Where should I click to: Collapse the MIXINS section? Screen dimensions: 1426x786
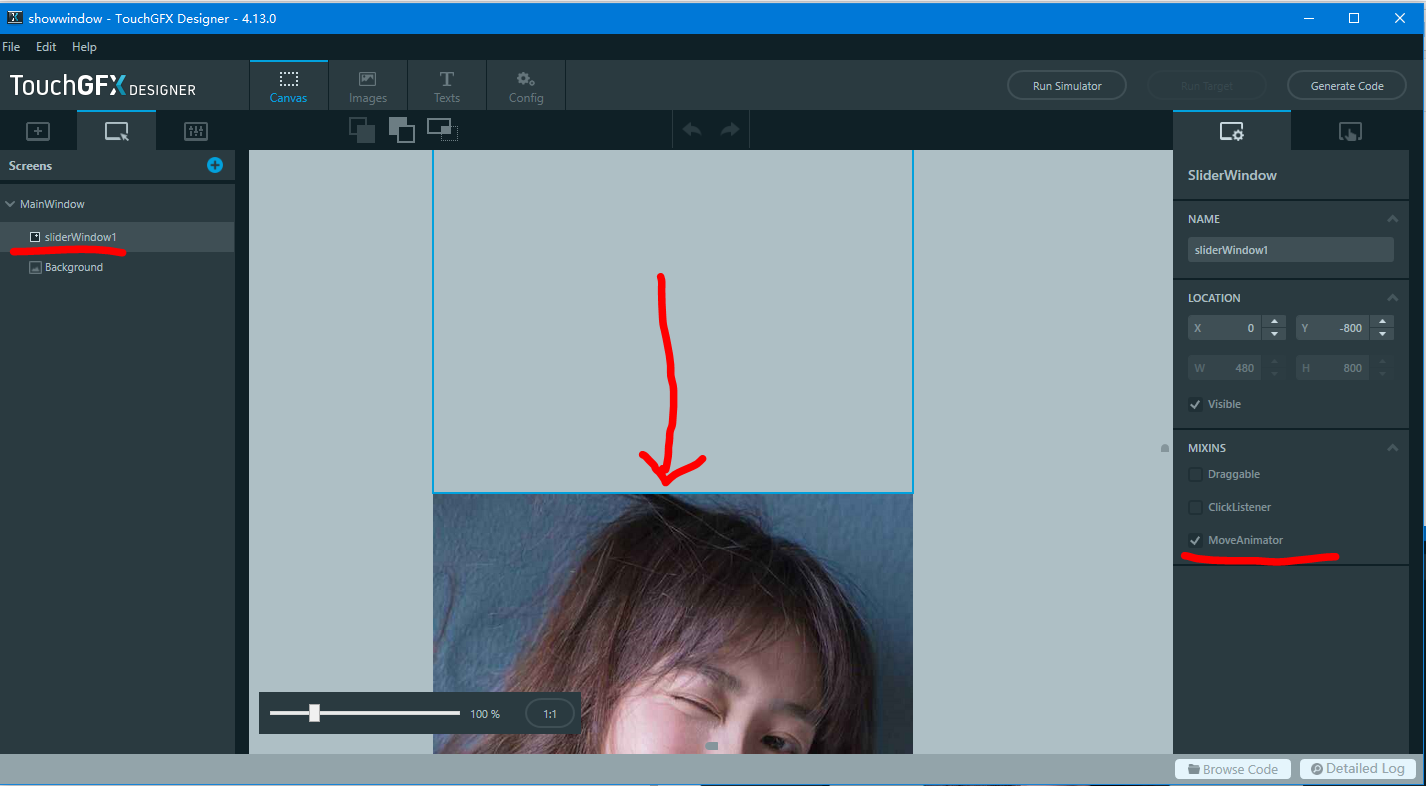(x=1392, y=447)
